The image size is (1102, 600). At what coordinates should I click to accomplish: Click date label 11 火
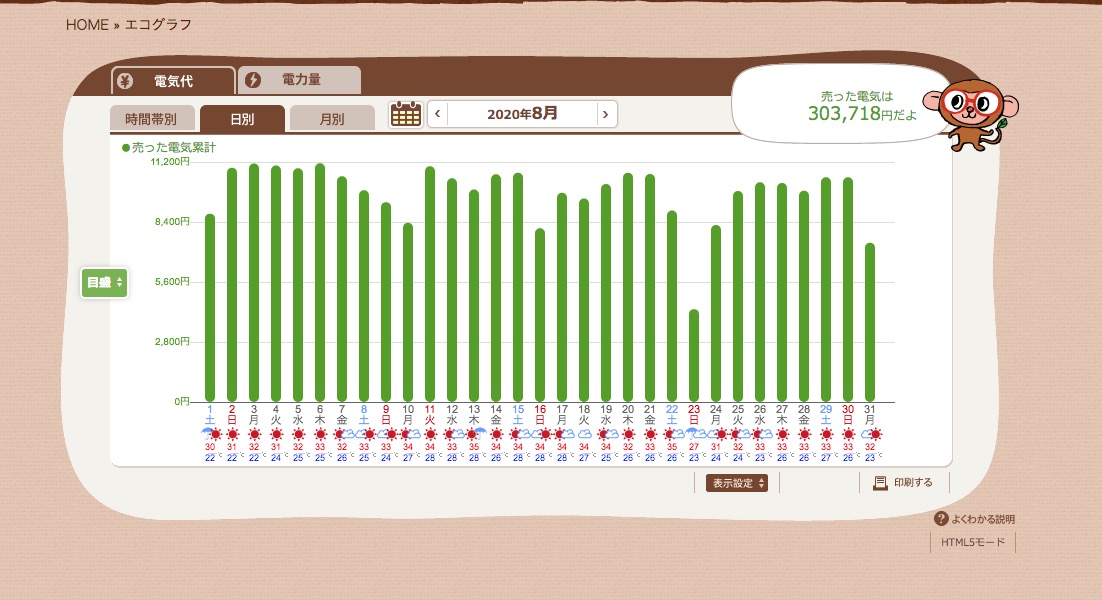point(430,414)
